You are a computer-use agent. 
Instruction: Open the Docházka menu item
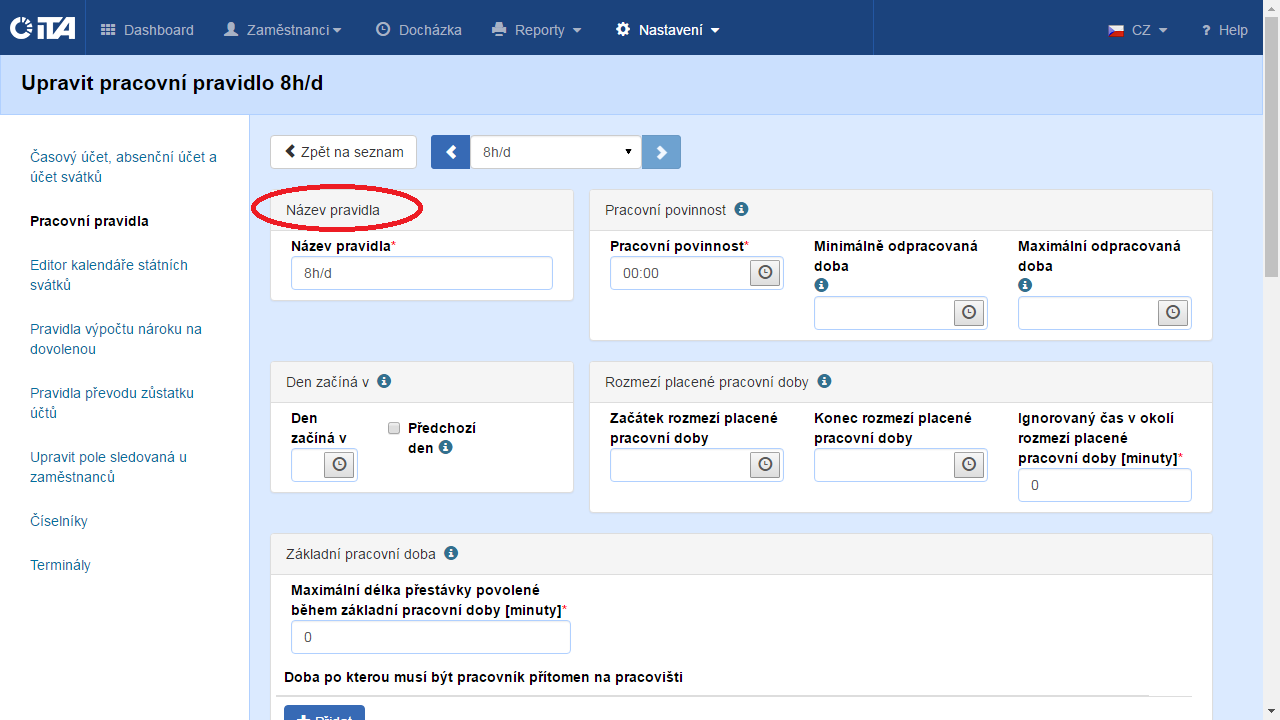(x=419, y=30)
